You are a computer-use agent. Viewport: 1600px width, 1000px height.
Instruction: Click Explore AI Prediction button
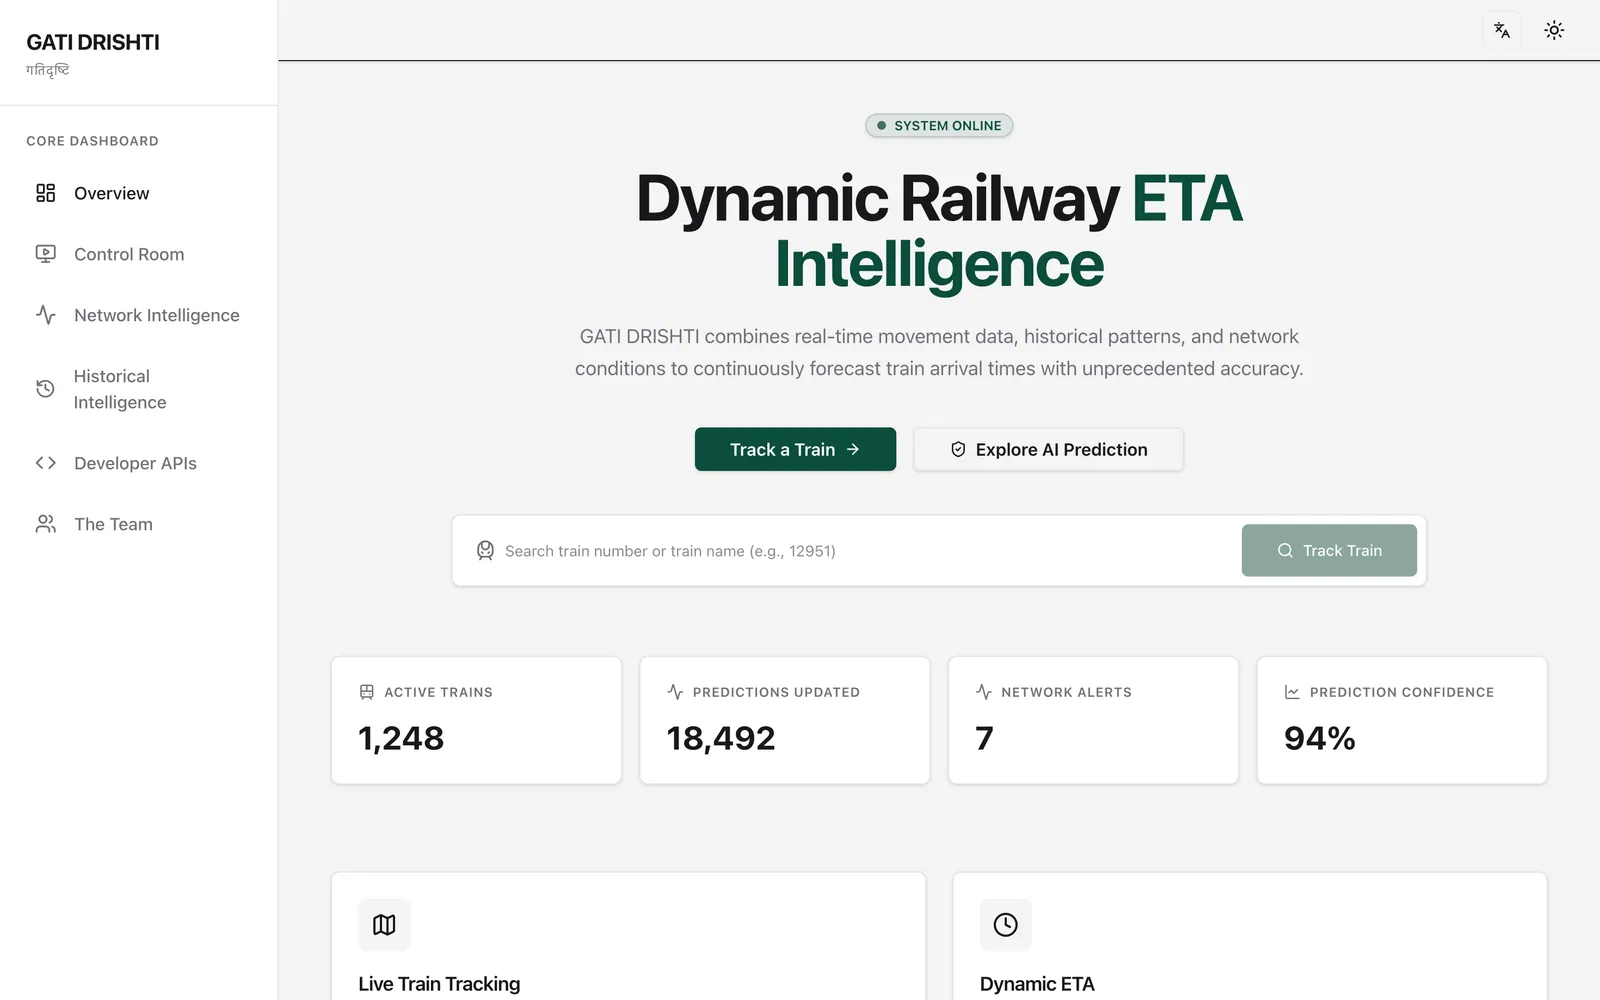(1048, 450)
